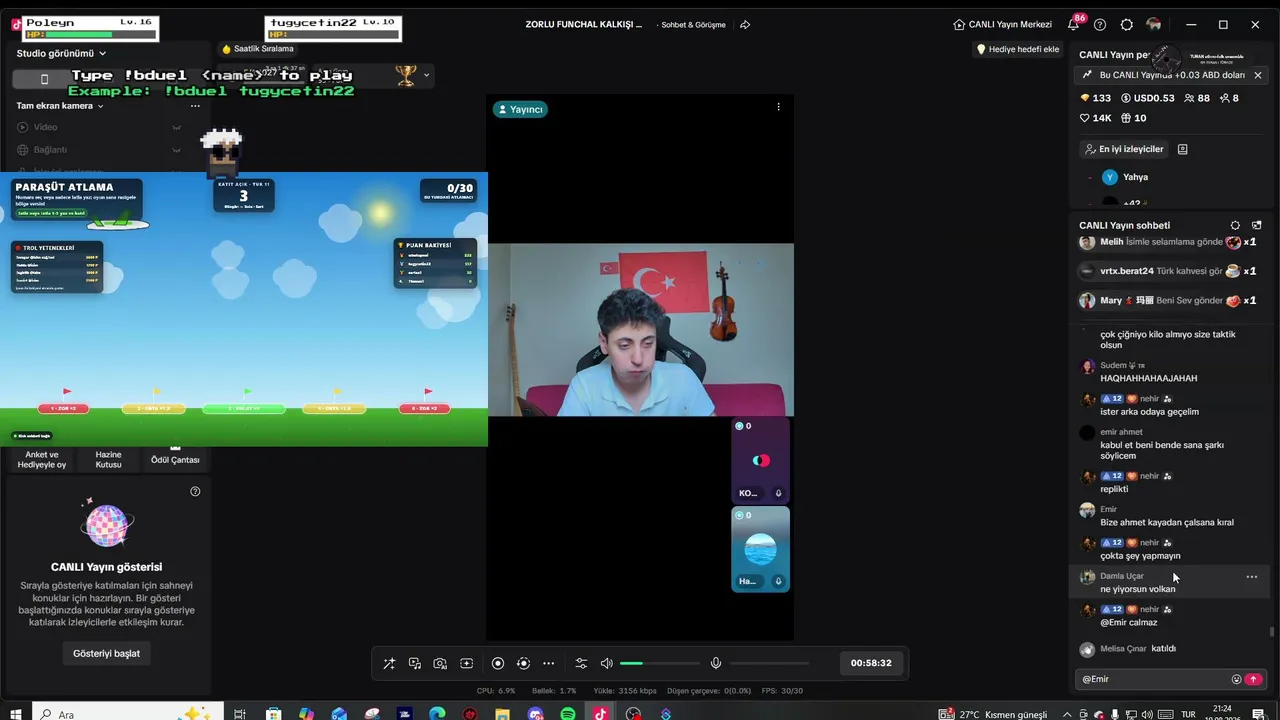Select the KO... guest thumbnail
1280x720 pixels.
761,460
